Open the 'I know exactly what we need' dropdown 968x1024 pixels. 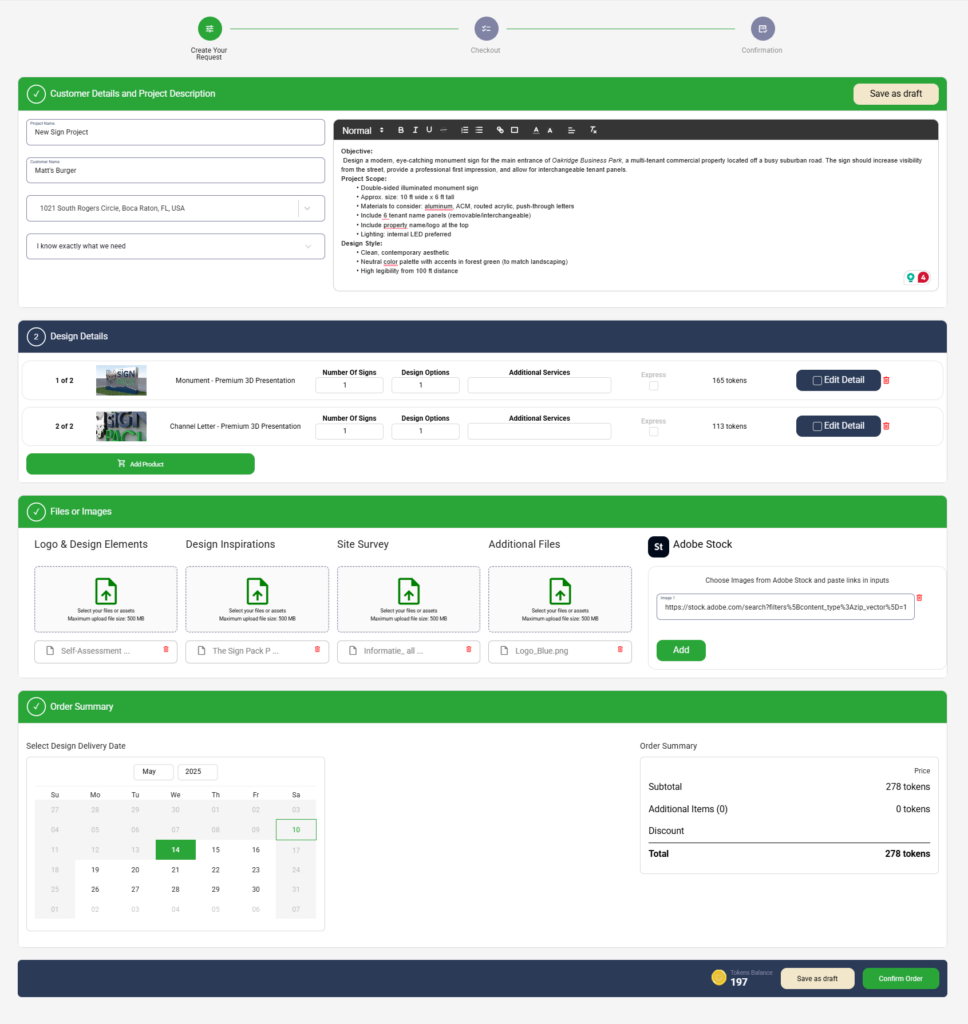click(x=308, y=246)
